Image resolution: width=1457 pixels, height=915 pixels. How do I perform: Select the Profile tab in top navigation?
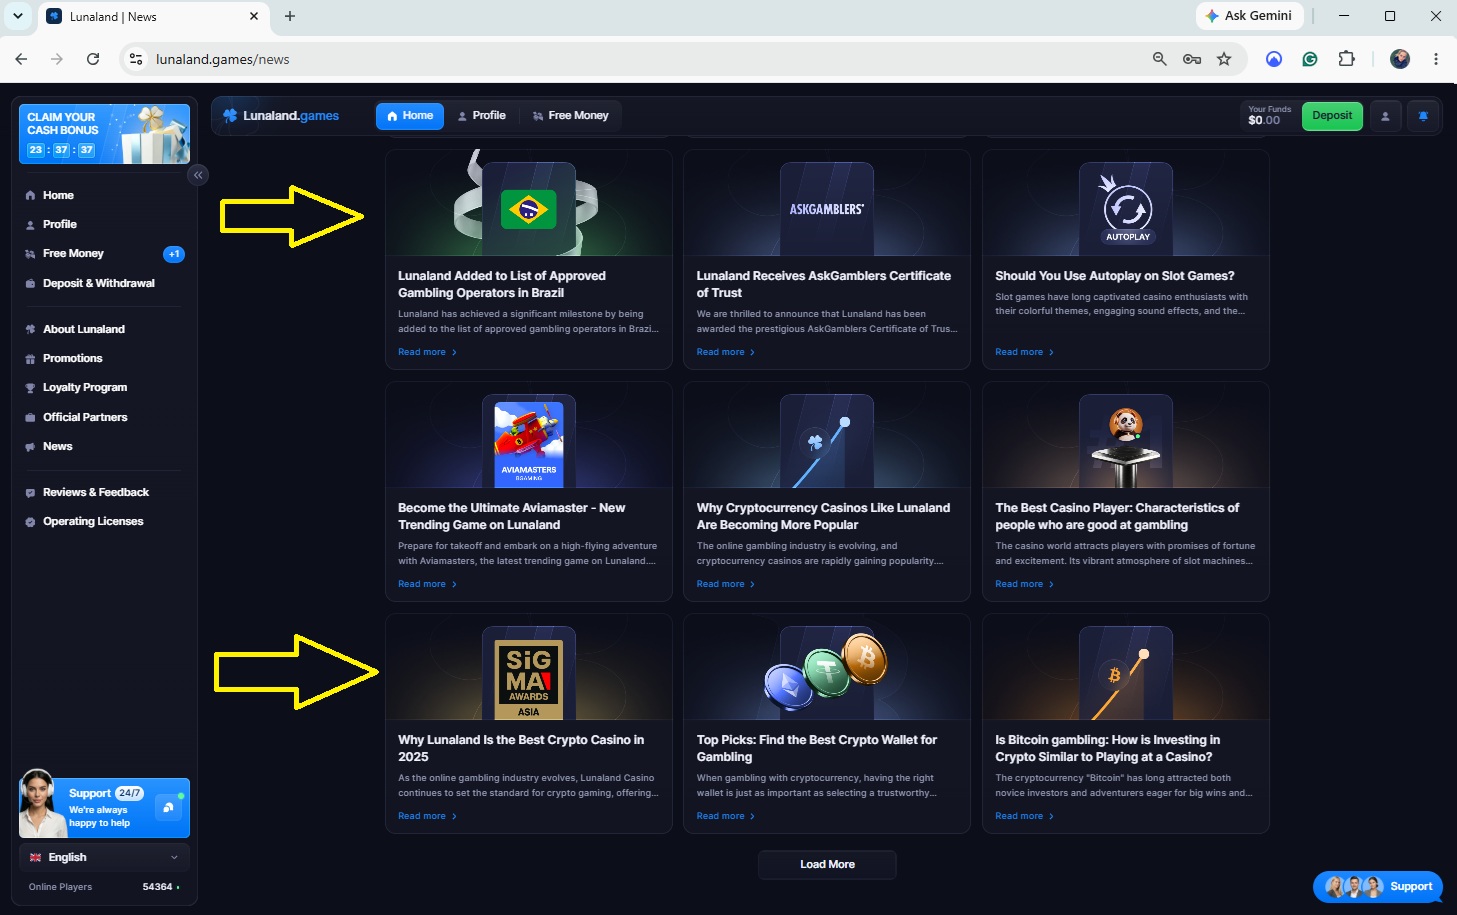[x=481, y=116]
